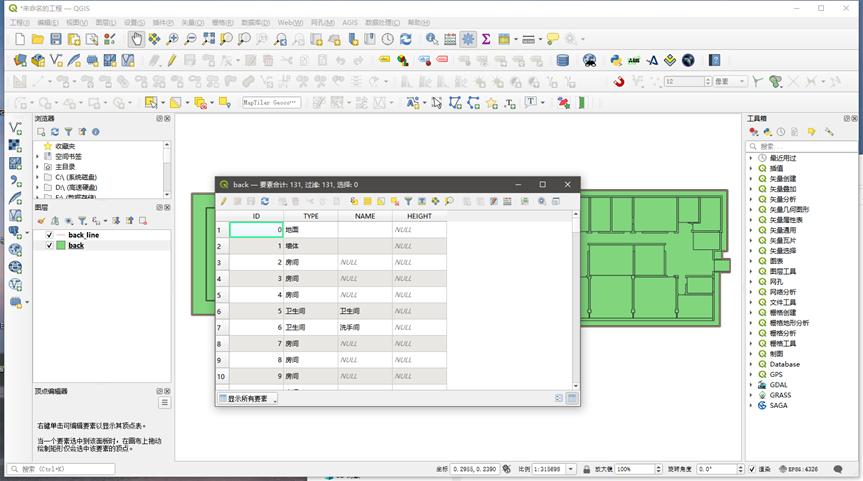This screenshot has height=481, width=863.
Task: Open the 矢量 menu in menu bar
Action: (191, 21)
